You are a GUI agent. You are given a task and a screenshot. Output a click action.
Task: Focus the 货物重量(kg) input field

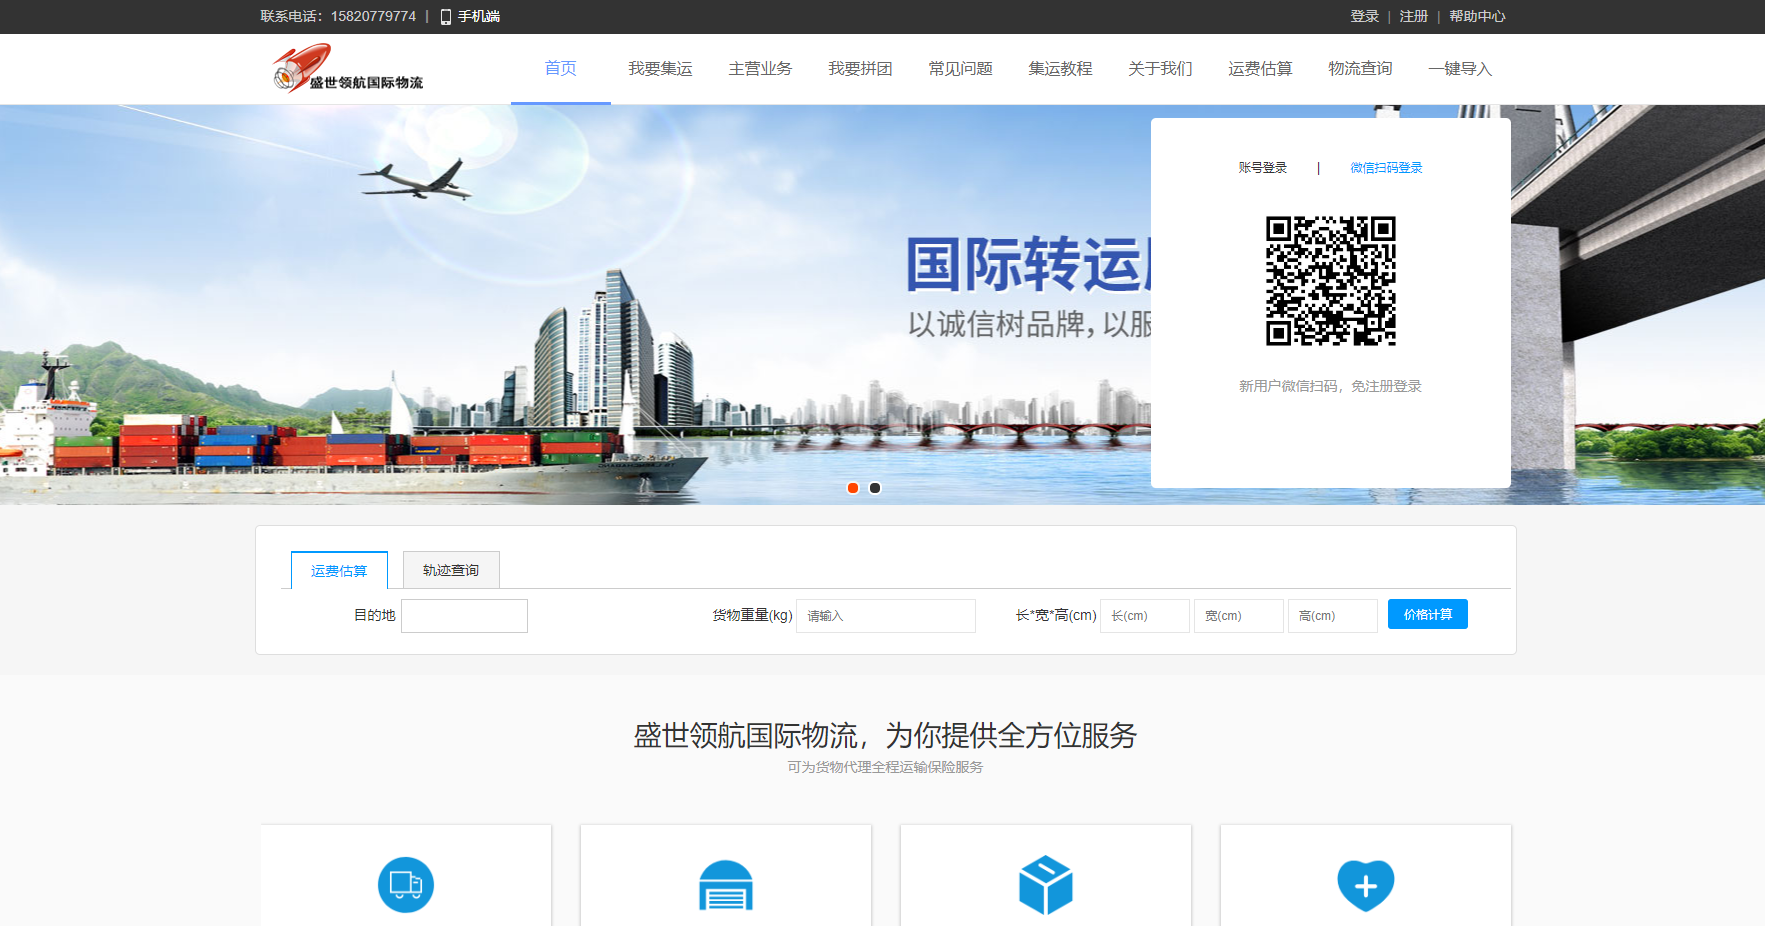point(886,616)
